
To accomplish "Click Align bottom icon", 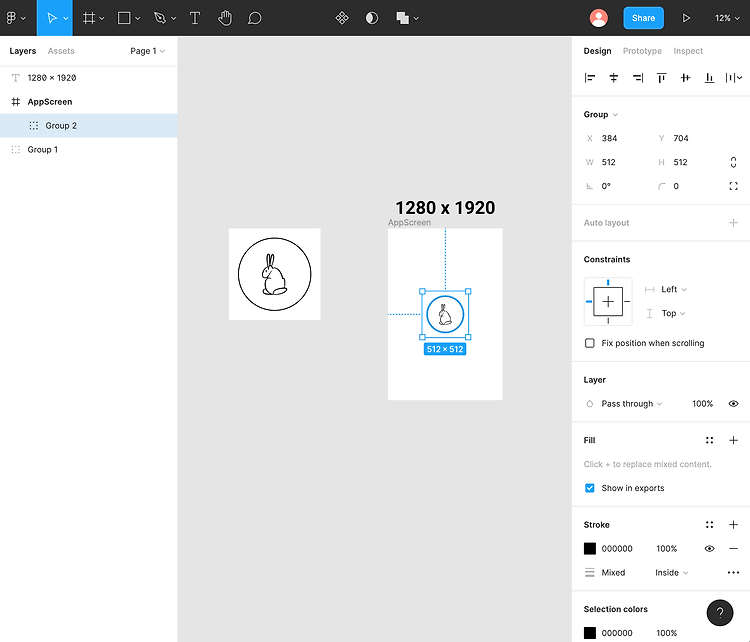I will 709,77.
